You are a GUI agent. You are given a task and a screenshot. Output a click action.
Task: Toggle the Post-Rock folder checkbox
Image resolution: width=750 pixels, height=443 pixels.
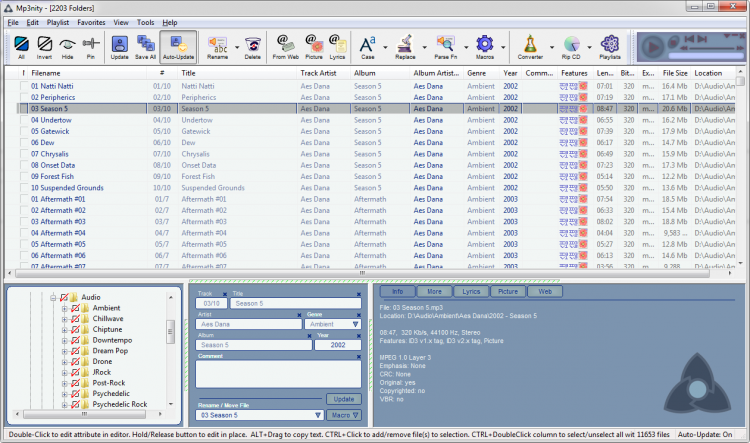(x=75, y=383)
